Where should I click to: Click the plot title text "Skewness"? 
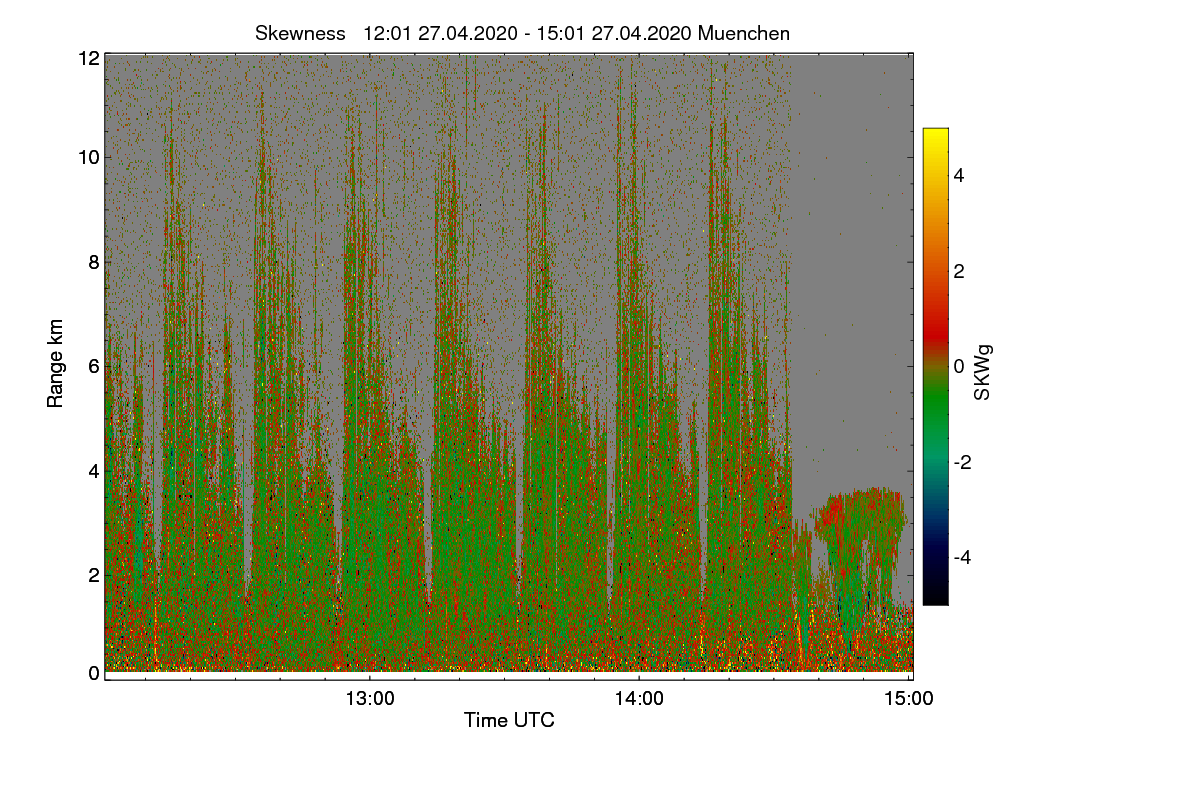[300, 33]
